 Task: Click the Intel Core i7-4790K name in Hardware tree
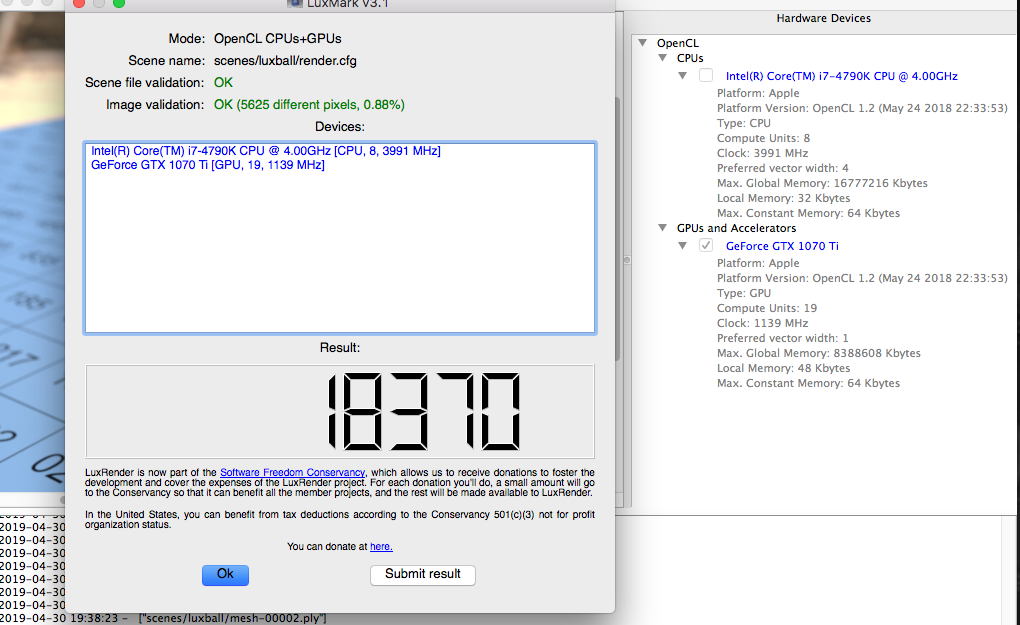pyautogui.click(x=841, y=76)
